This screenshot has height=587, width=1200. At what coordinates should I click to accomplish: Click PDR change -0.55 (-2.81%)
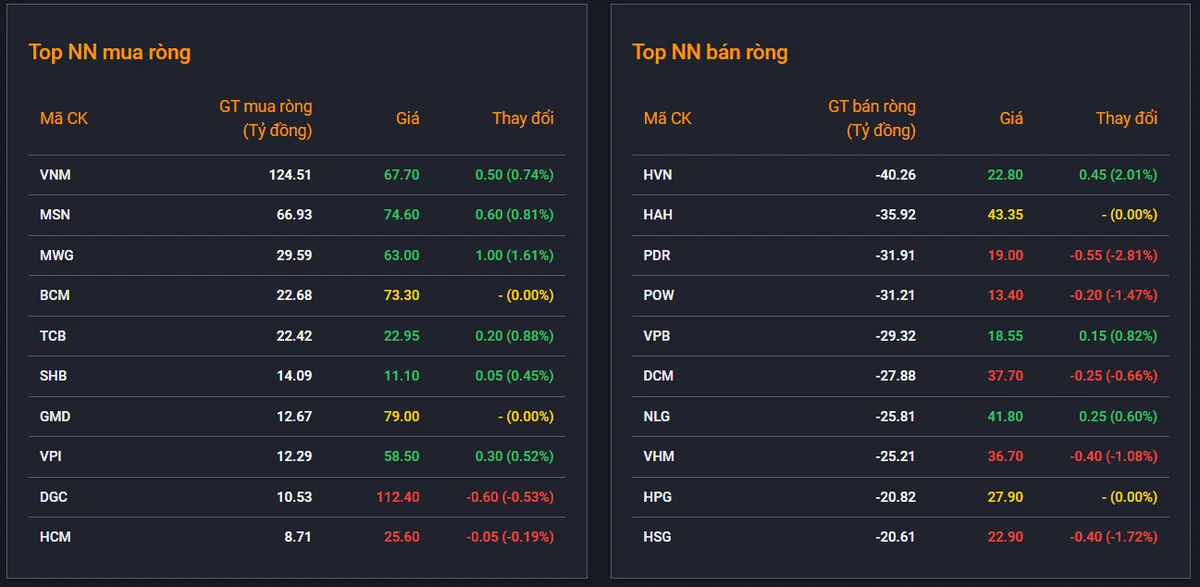1114,255
